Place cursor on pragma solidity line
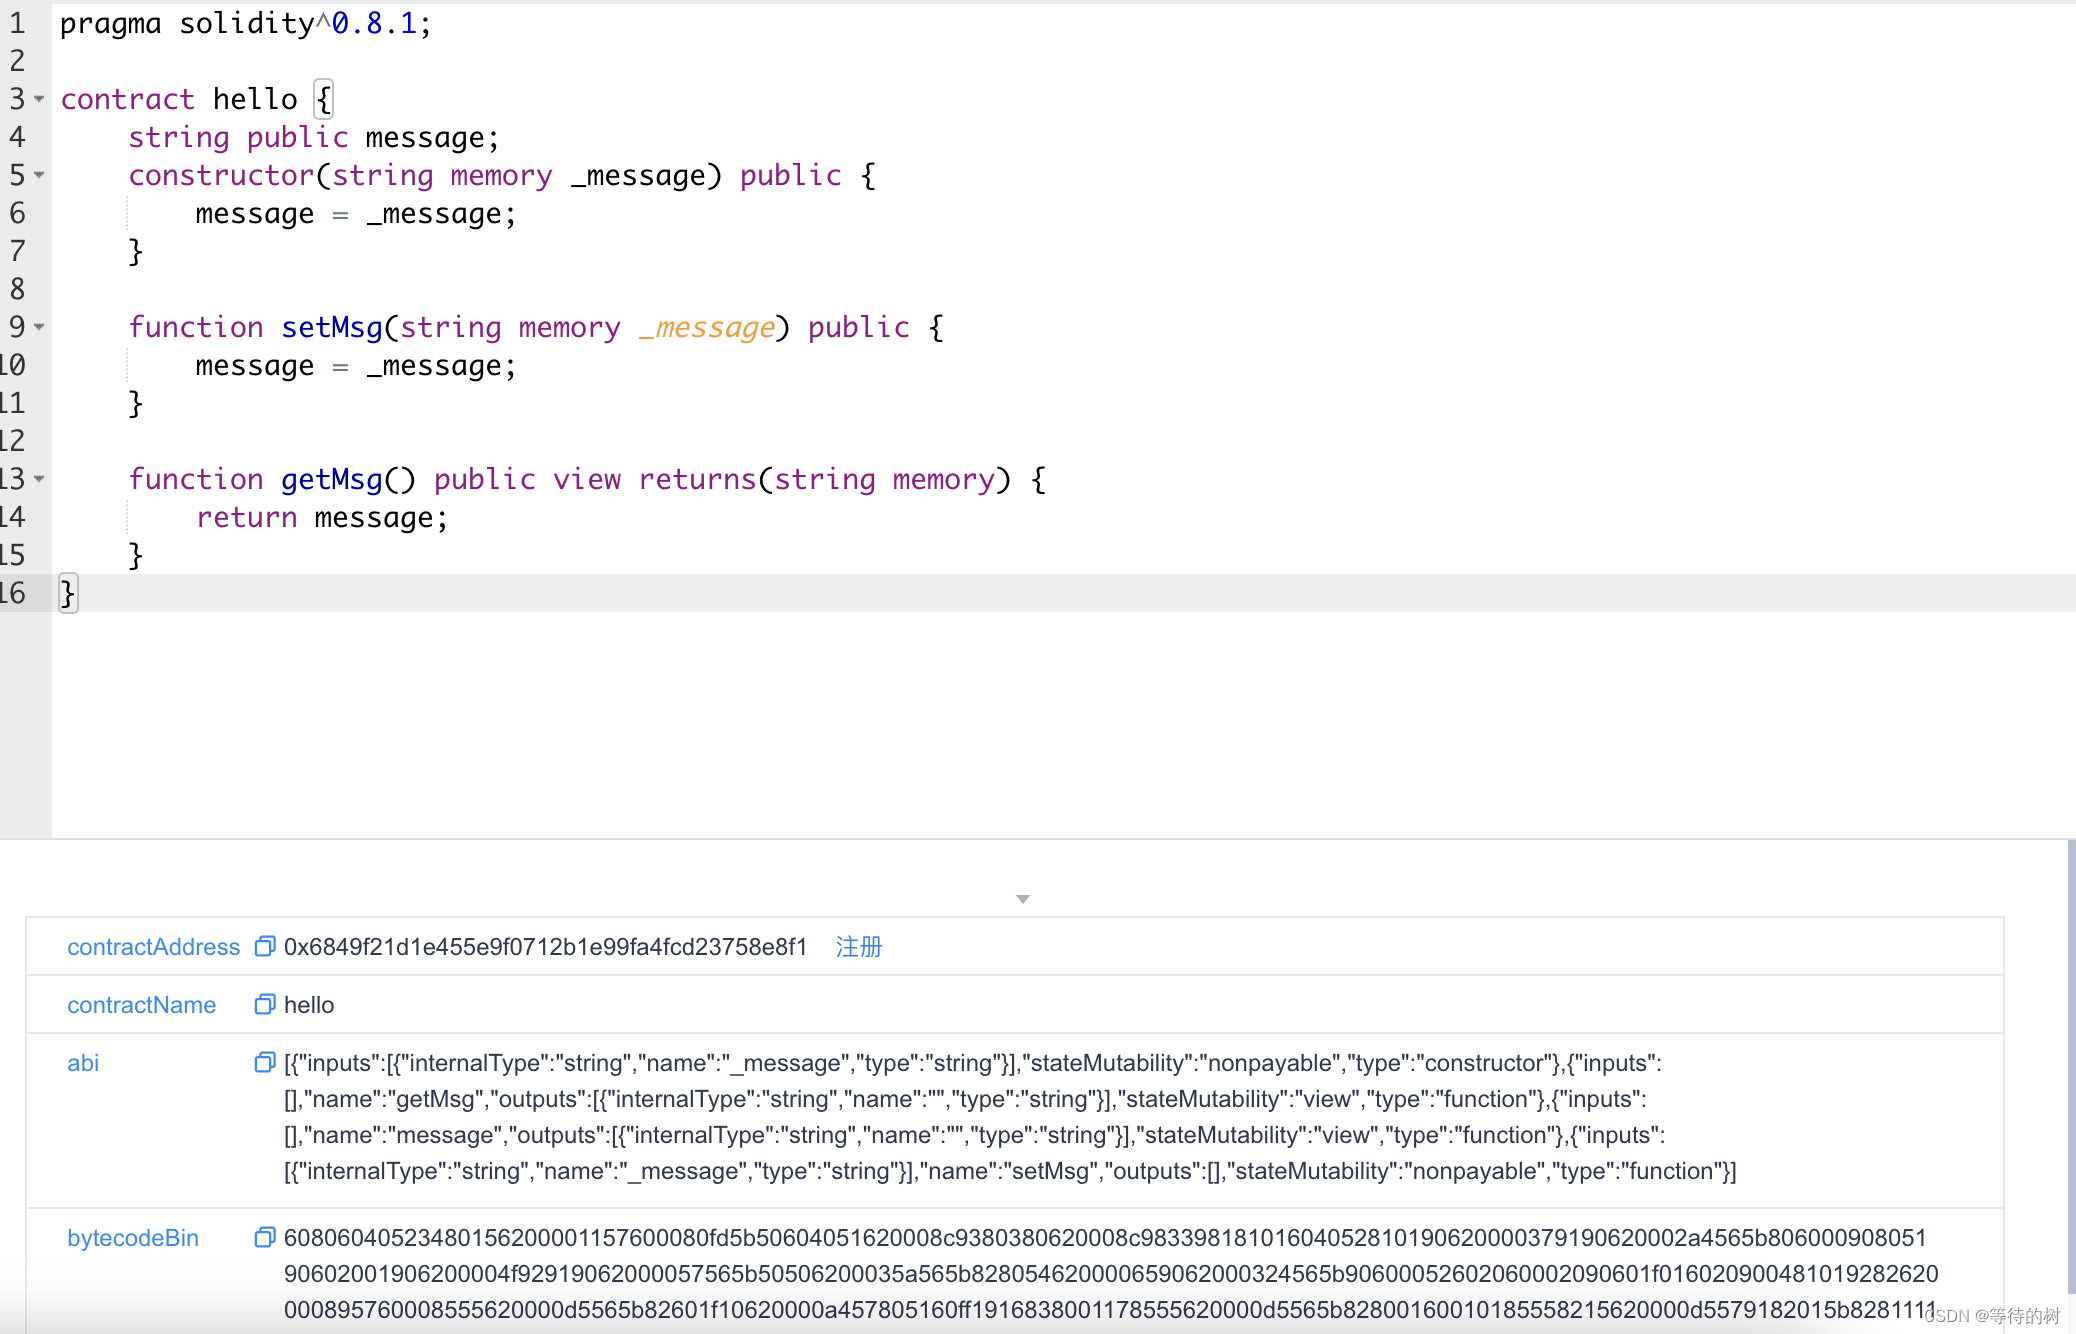Image resolution: width=2076 pixels, height=1334 pixels. tap(245, 23)
